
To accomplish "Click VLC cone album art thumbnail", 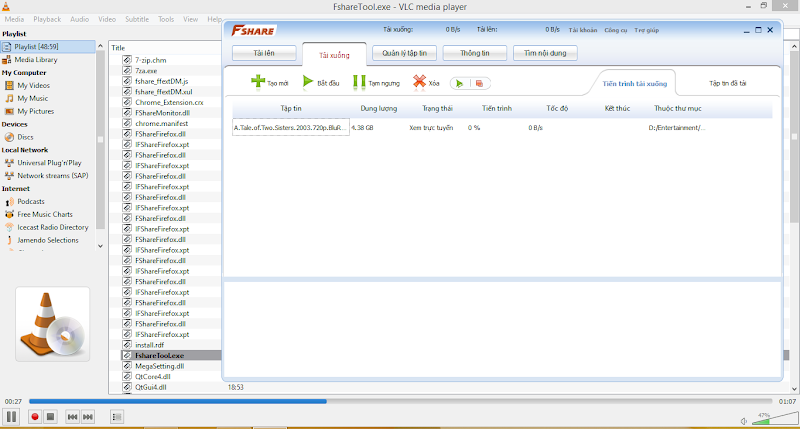I will (x=53, y=324).
